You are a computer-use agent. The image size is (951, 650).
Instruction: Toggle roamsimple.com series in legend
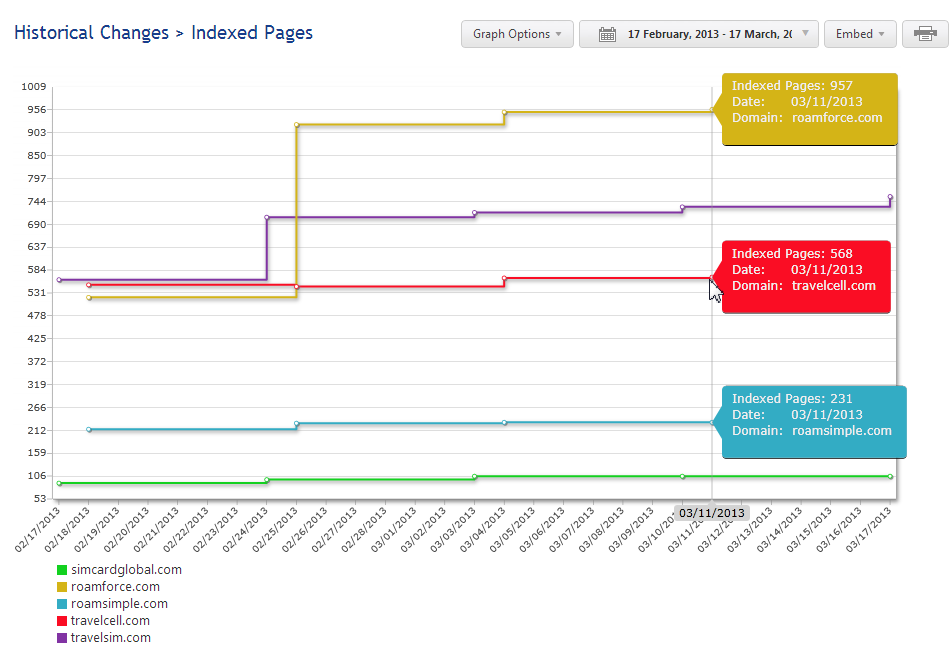pyautogui.click(x=119, y=604)
